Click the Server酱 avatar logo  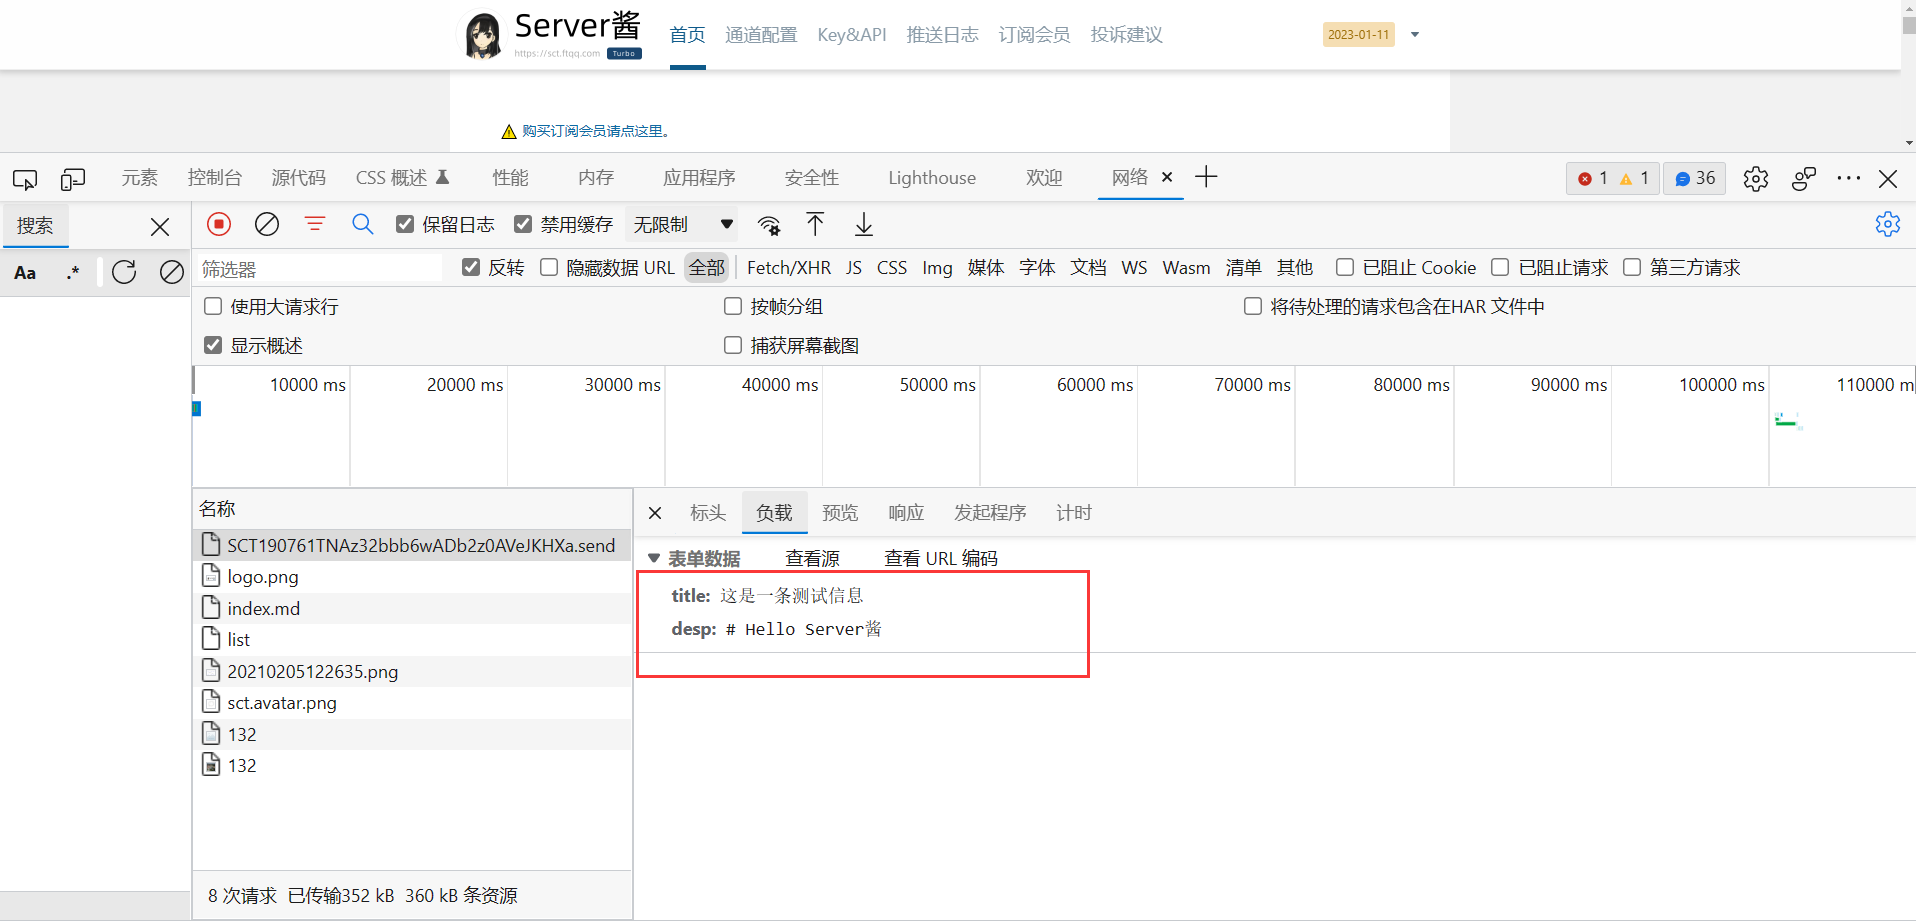click(x=483, y=35)
